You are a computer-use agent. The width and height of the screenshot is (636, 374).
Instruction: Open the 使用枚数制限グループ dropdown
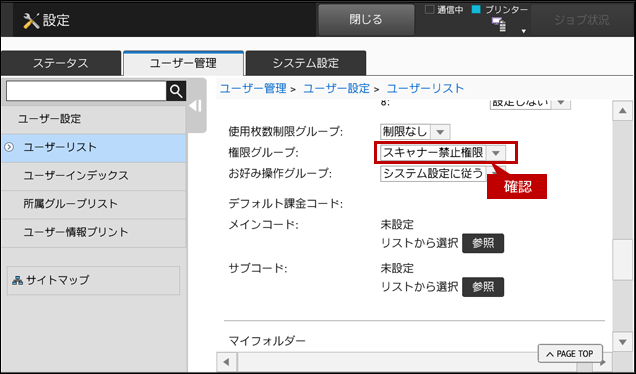click(415, 131)
